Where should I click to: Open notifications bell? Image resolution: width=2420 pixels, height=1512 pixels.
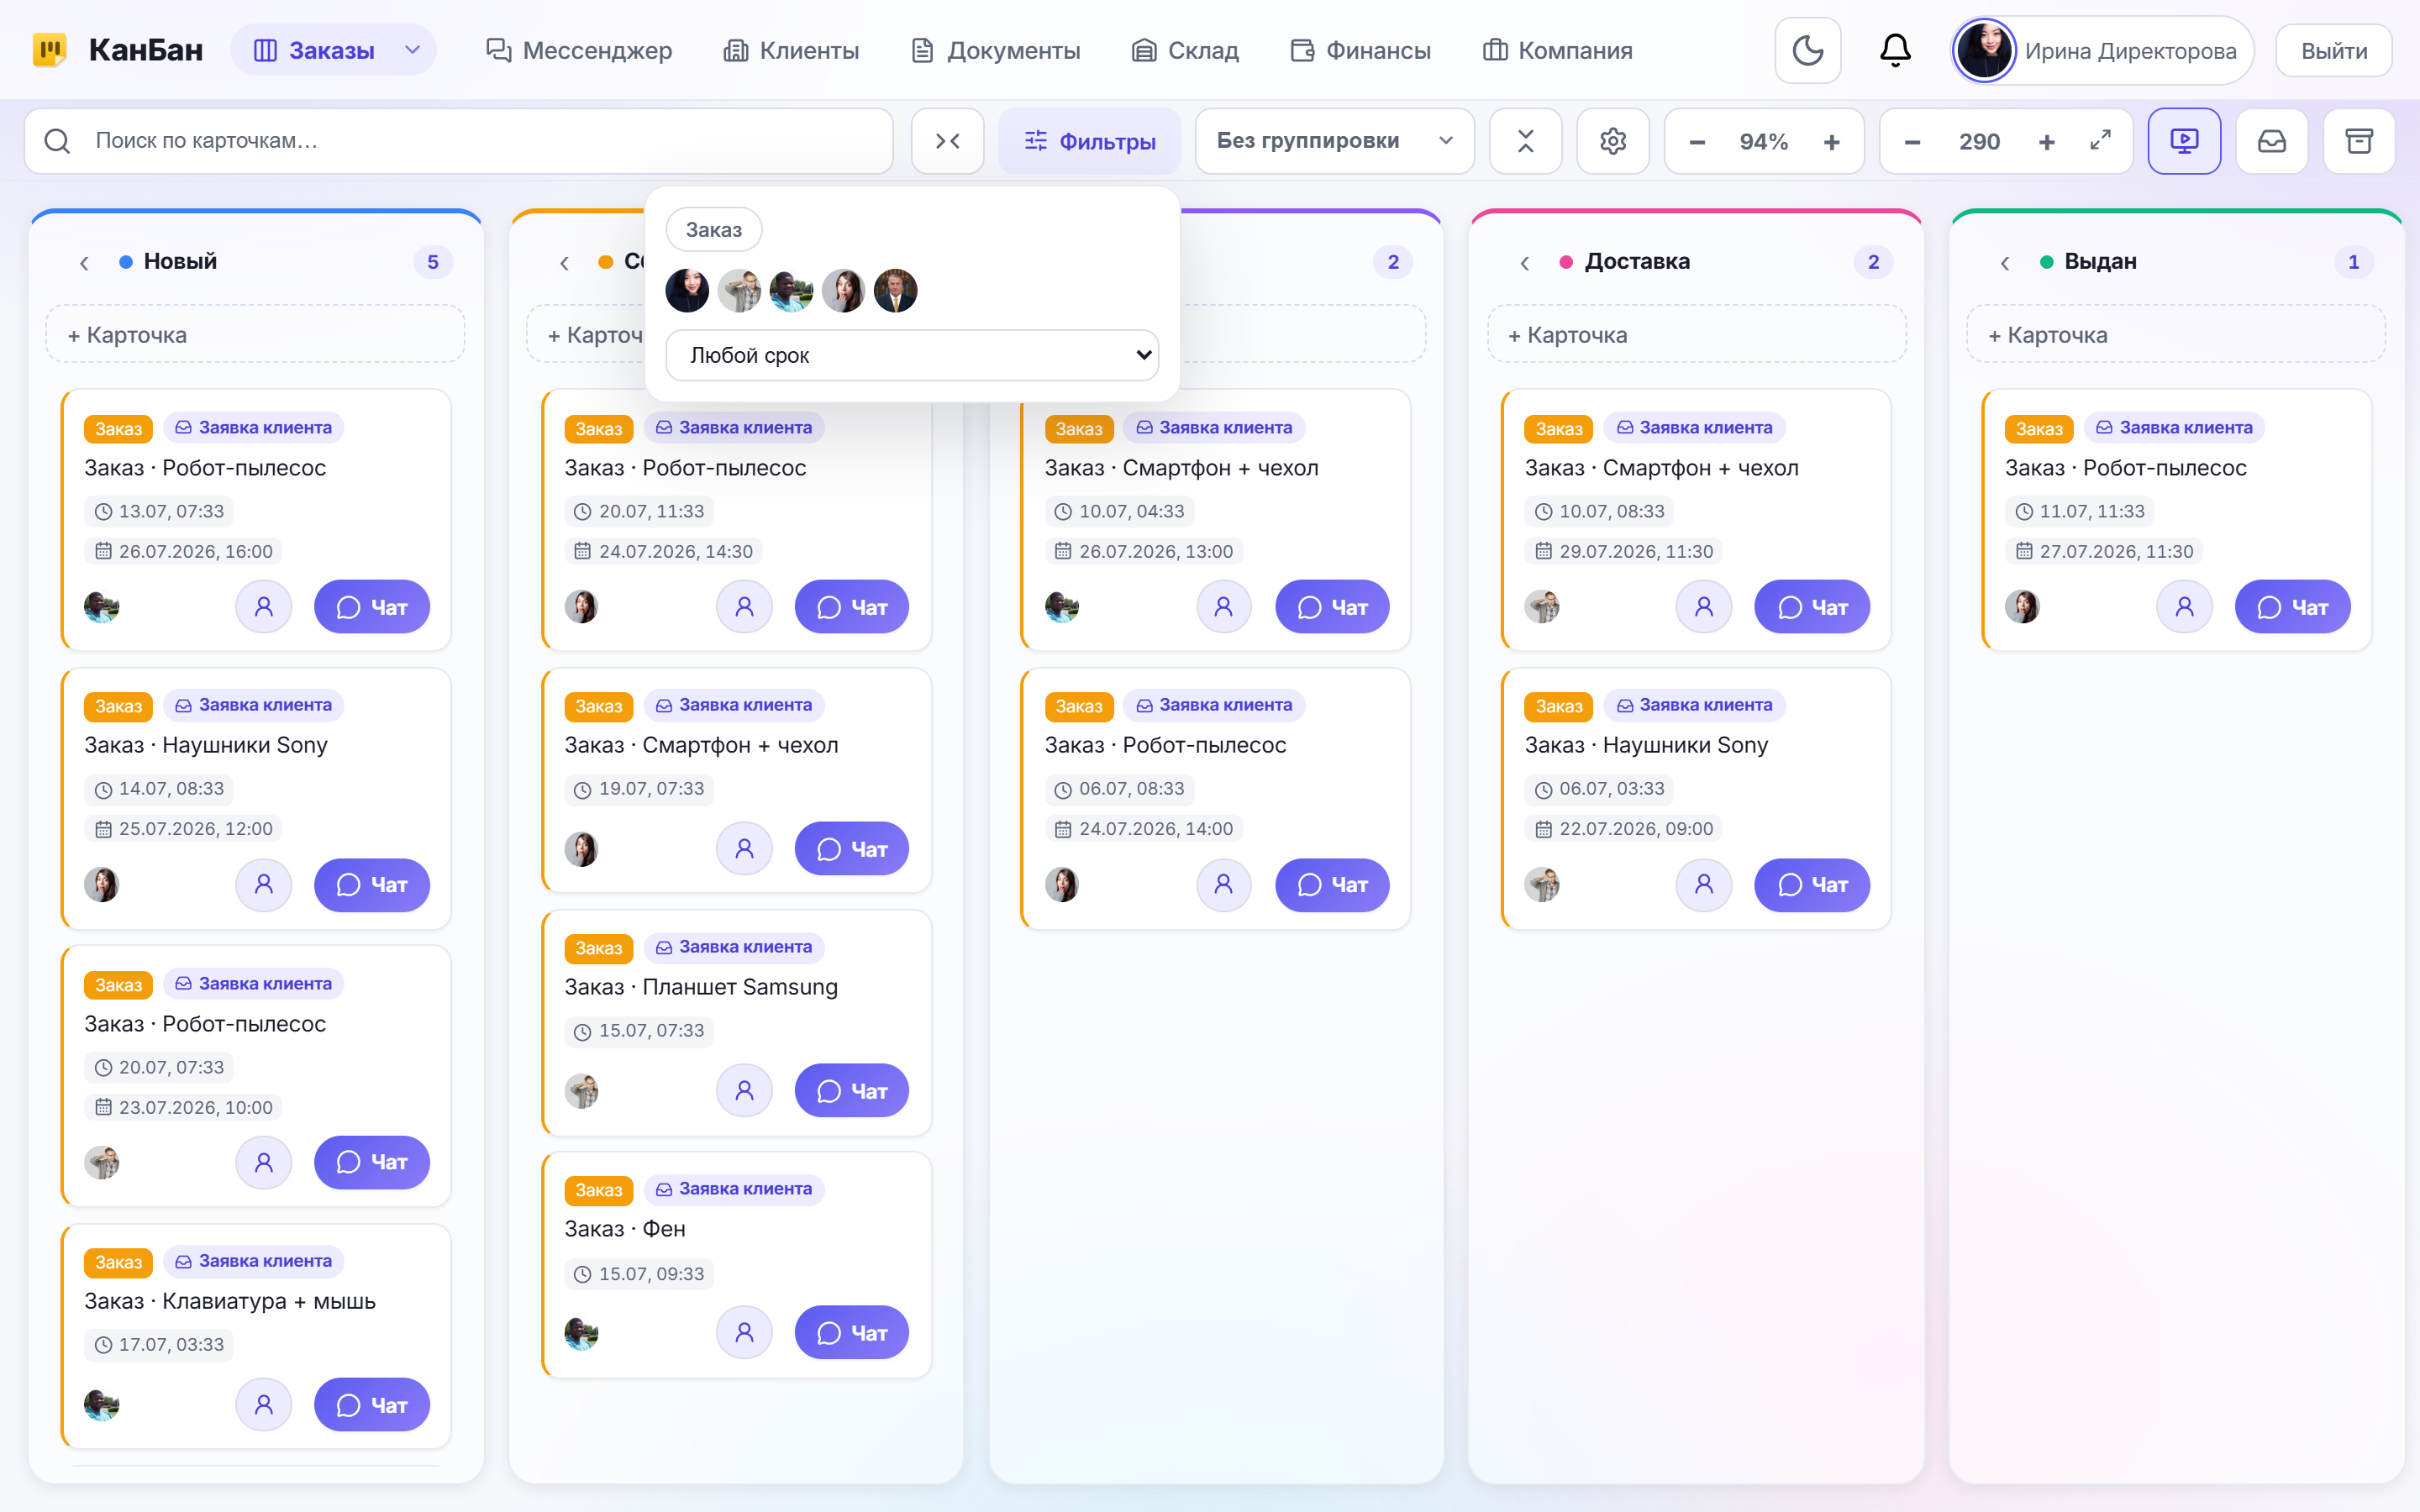coord(1895,50)
